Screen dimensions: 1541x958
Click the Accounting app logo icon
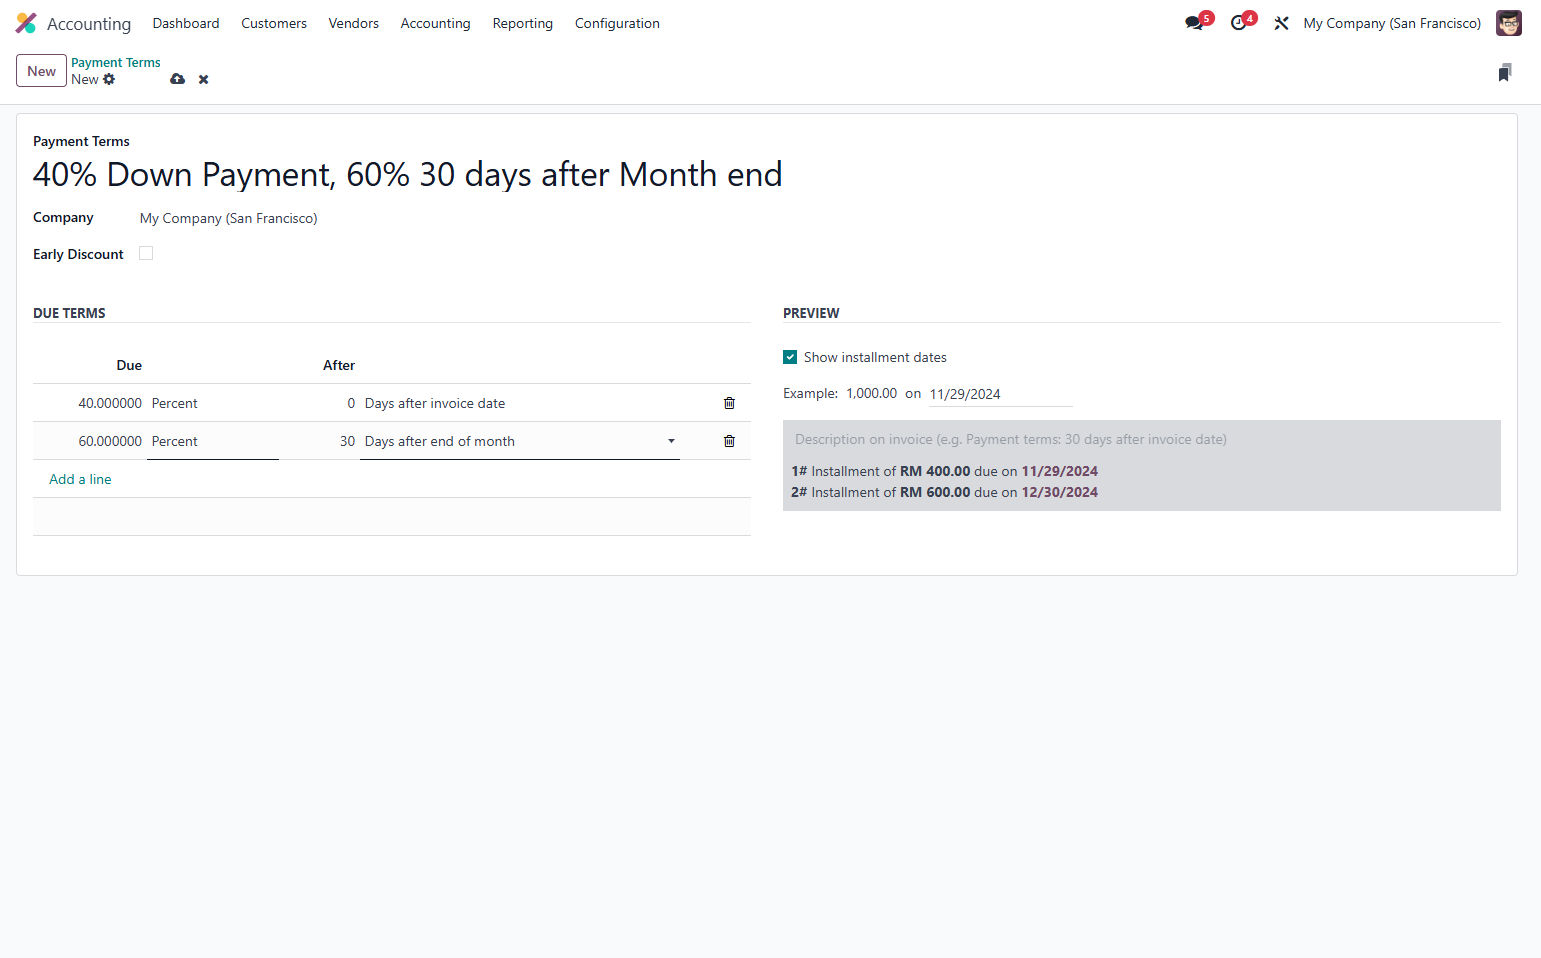[x=26, y=23]
